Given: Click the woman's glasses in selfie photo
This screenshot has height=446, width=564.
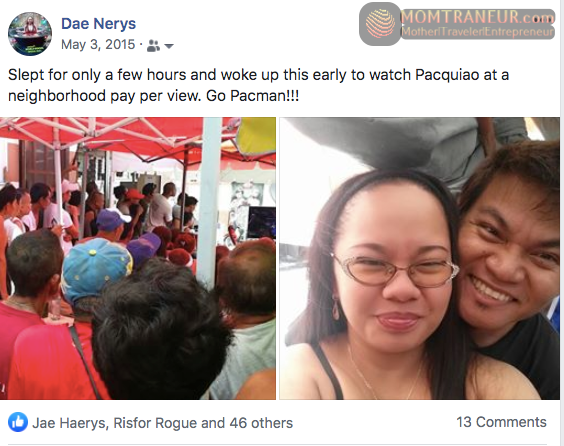Looking at the screenshot, I should click(395, 269).
